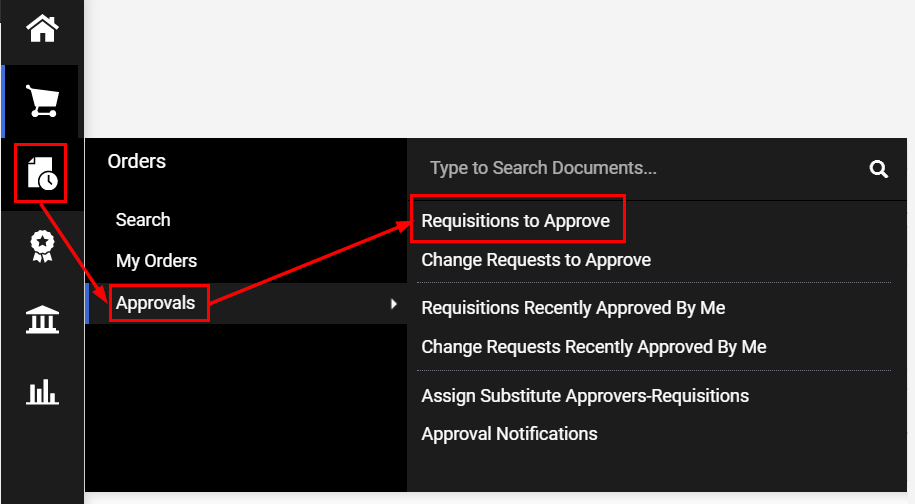Click the blue active marker beside Approvals

click(87, 303)
